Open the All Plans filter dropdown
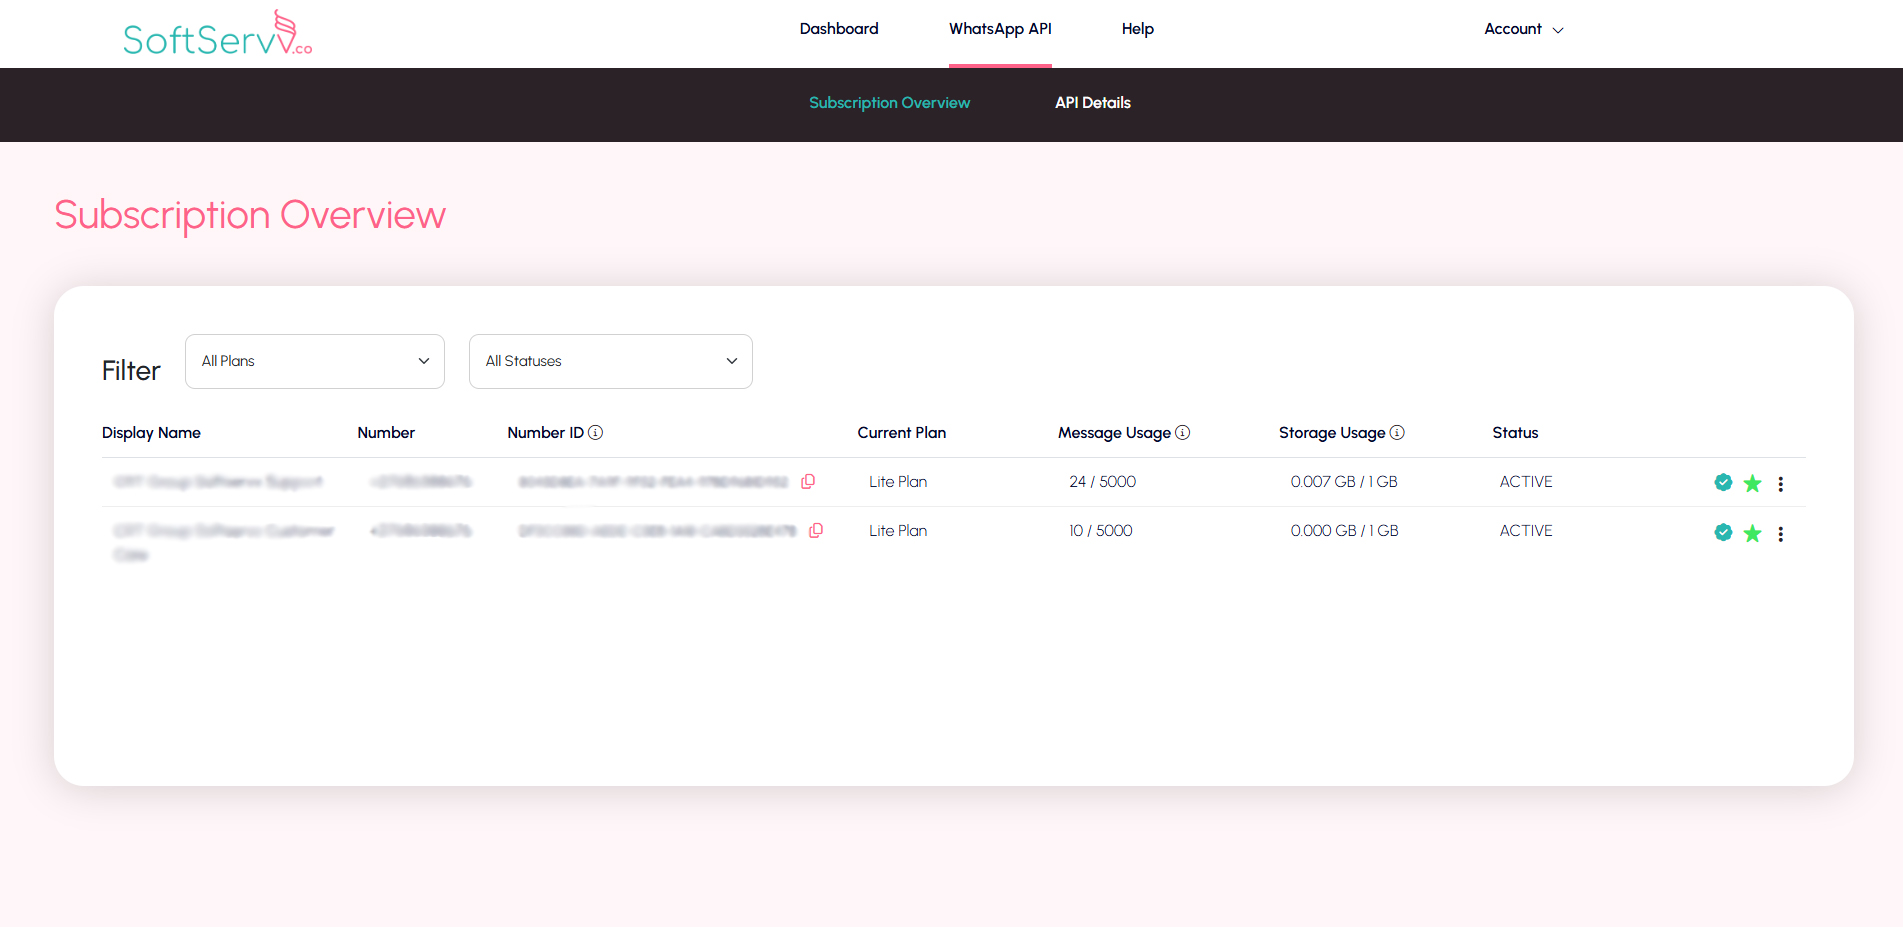 click(x=314, y=361)
